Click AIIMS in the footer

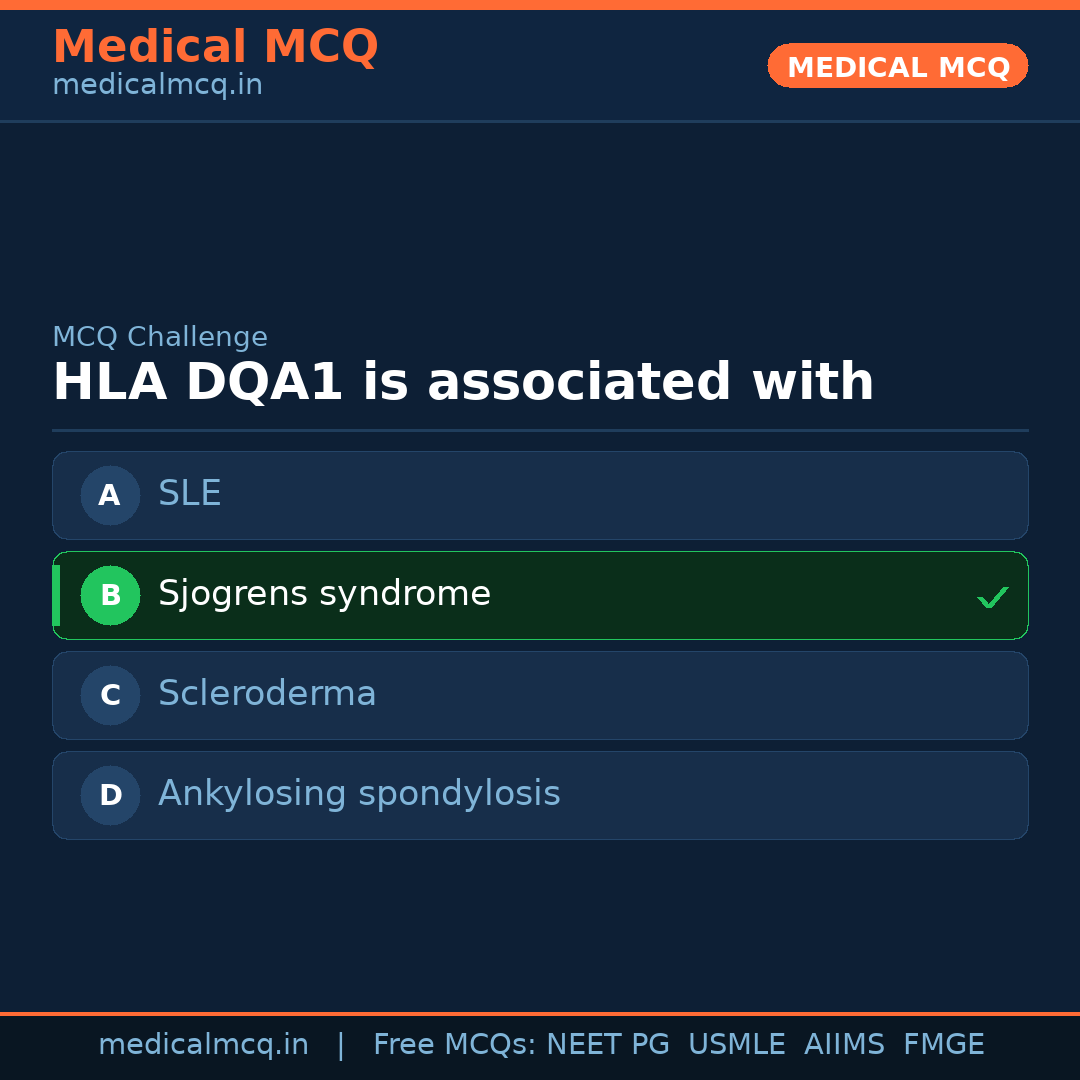pos(844,1045)
